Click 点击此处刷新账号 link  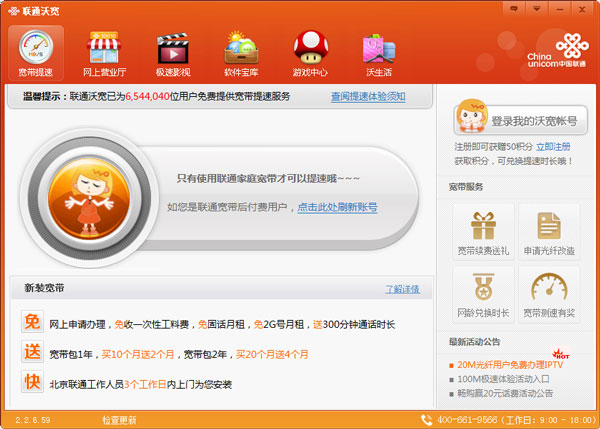[338, 207]
